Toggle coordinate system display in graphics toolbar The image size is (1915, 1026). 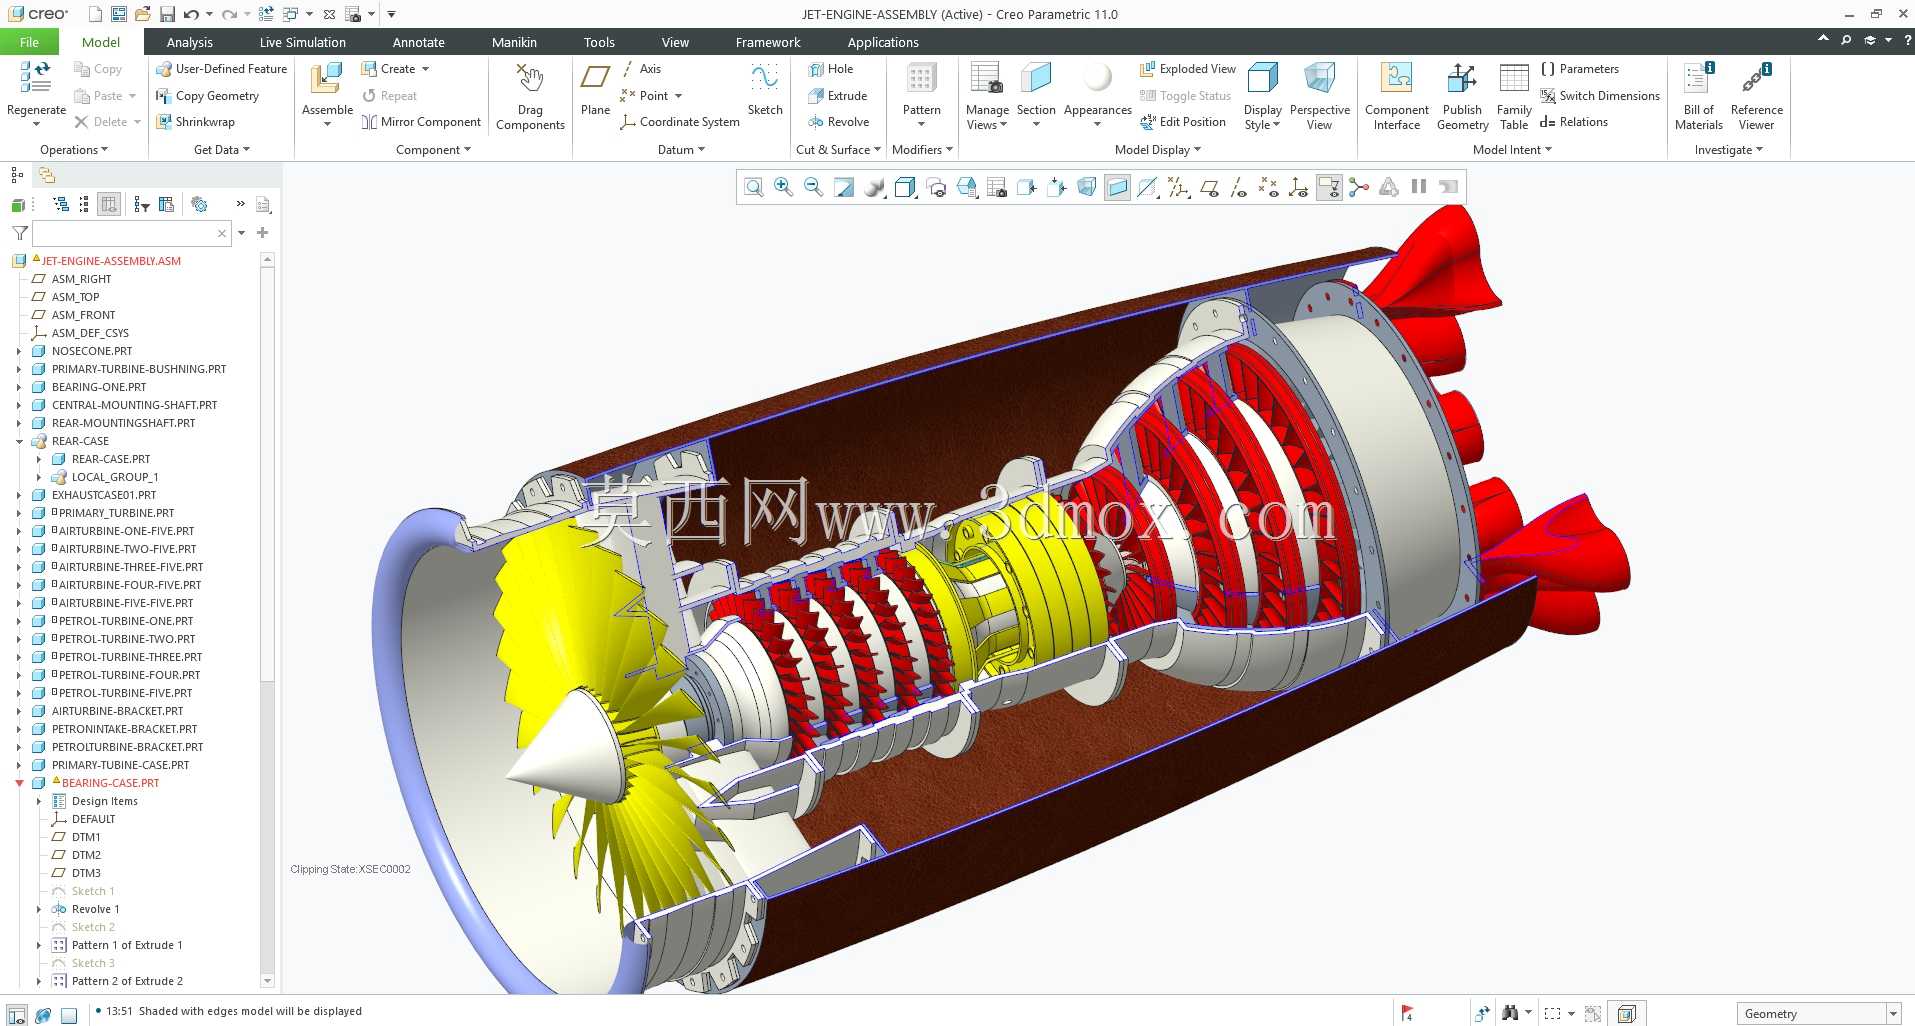click(x=1298, y=187)
